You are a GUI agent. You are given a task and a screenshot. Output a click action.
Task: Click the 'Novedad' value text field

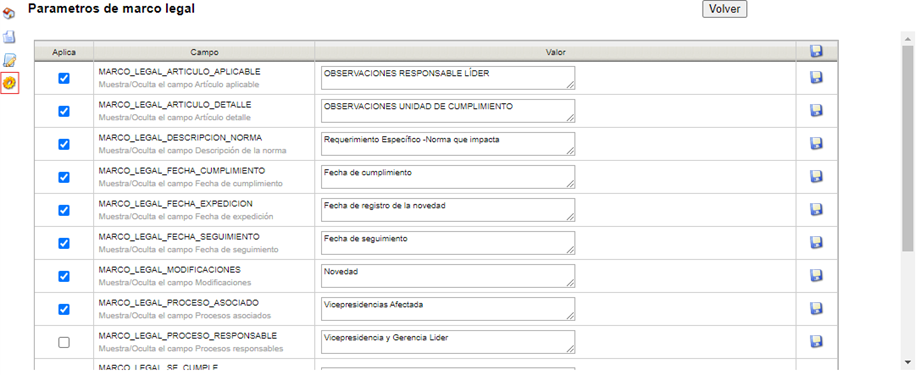(x=448, y=276)
